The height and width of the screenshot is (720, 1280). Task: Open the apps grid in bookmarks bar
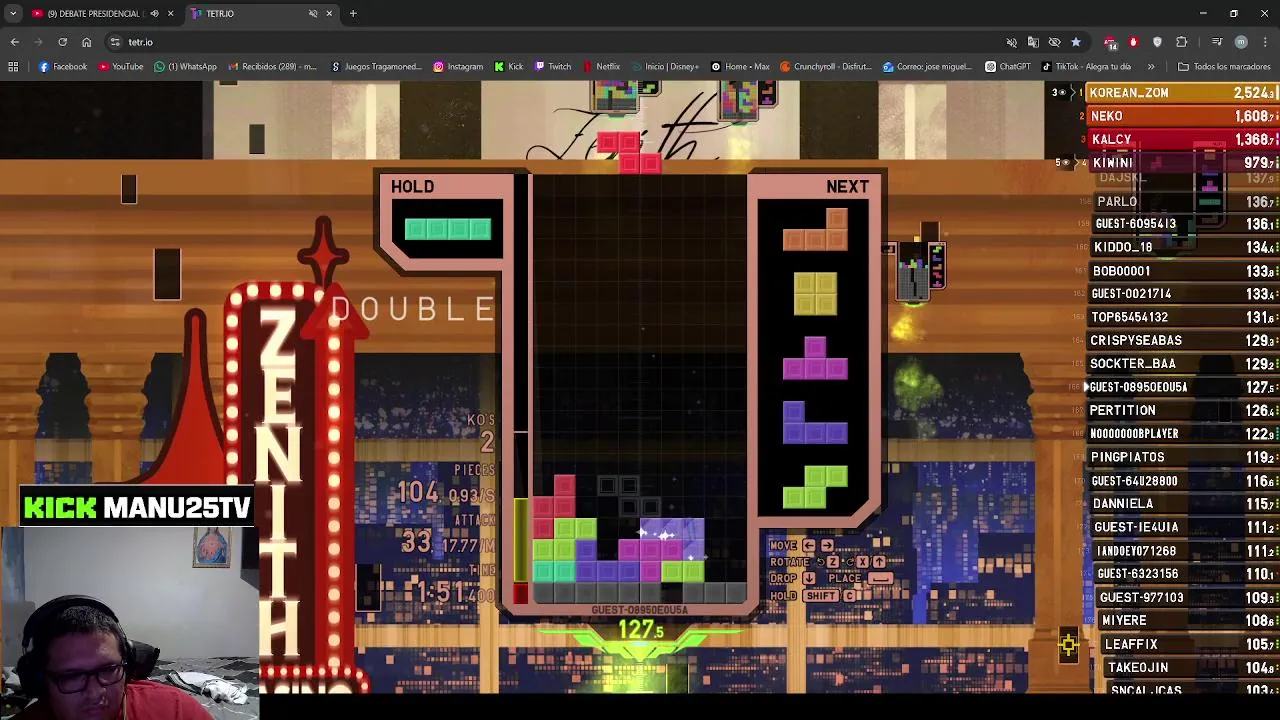pyautogui.click(x=13, y=67)
